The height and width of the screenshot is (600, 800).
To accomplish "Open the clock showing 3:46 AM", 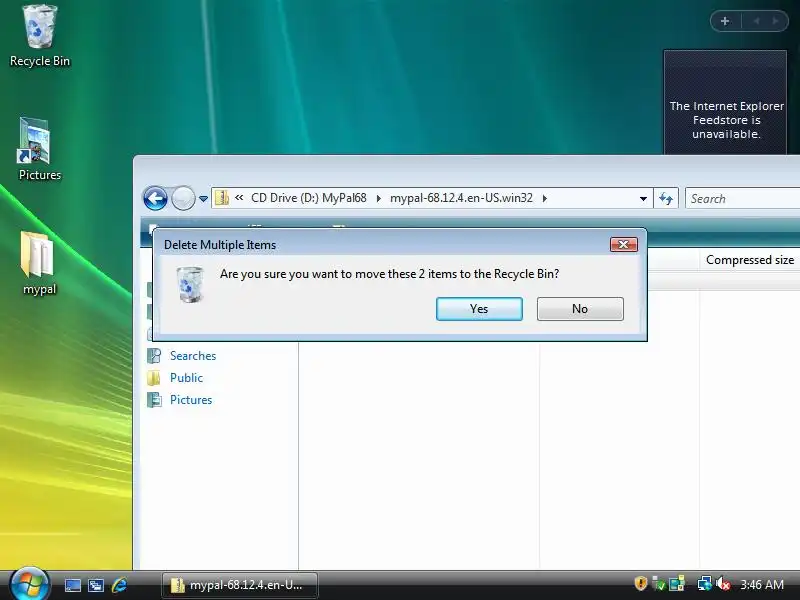I will (x=762, y=585).
